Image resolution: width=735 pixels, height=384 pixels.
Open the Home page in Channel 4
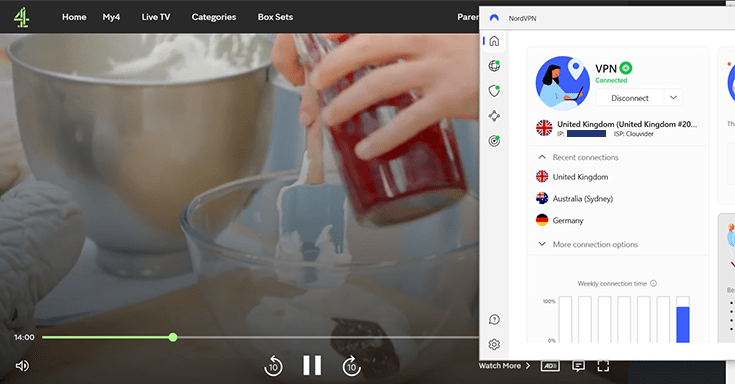coord(74,17)
